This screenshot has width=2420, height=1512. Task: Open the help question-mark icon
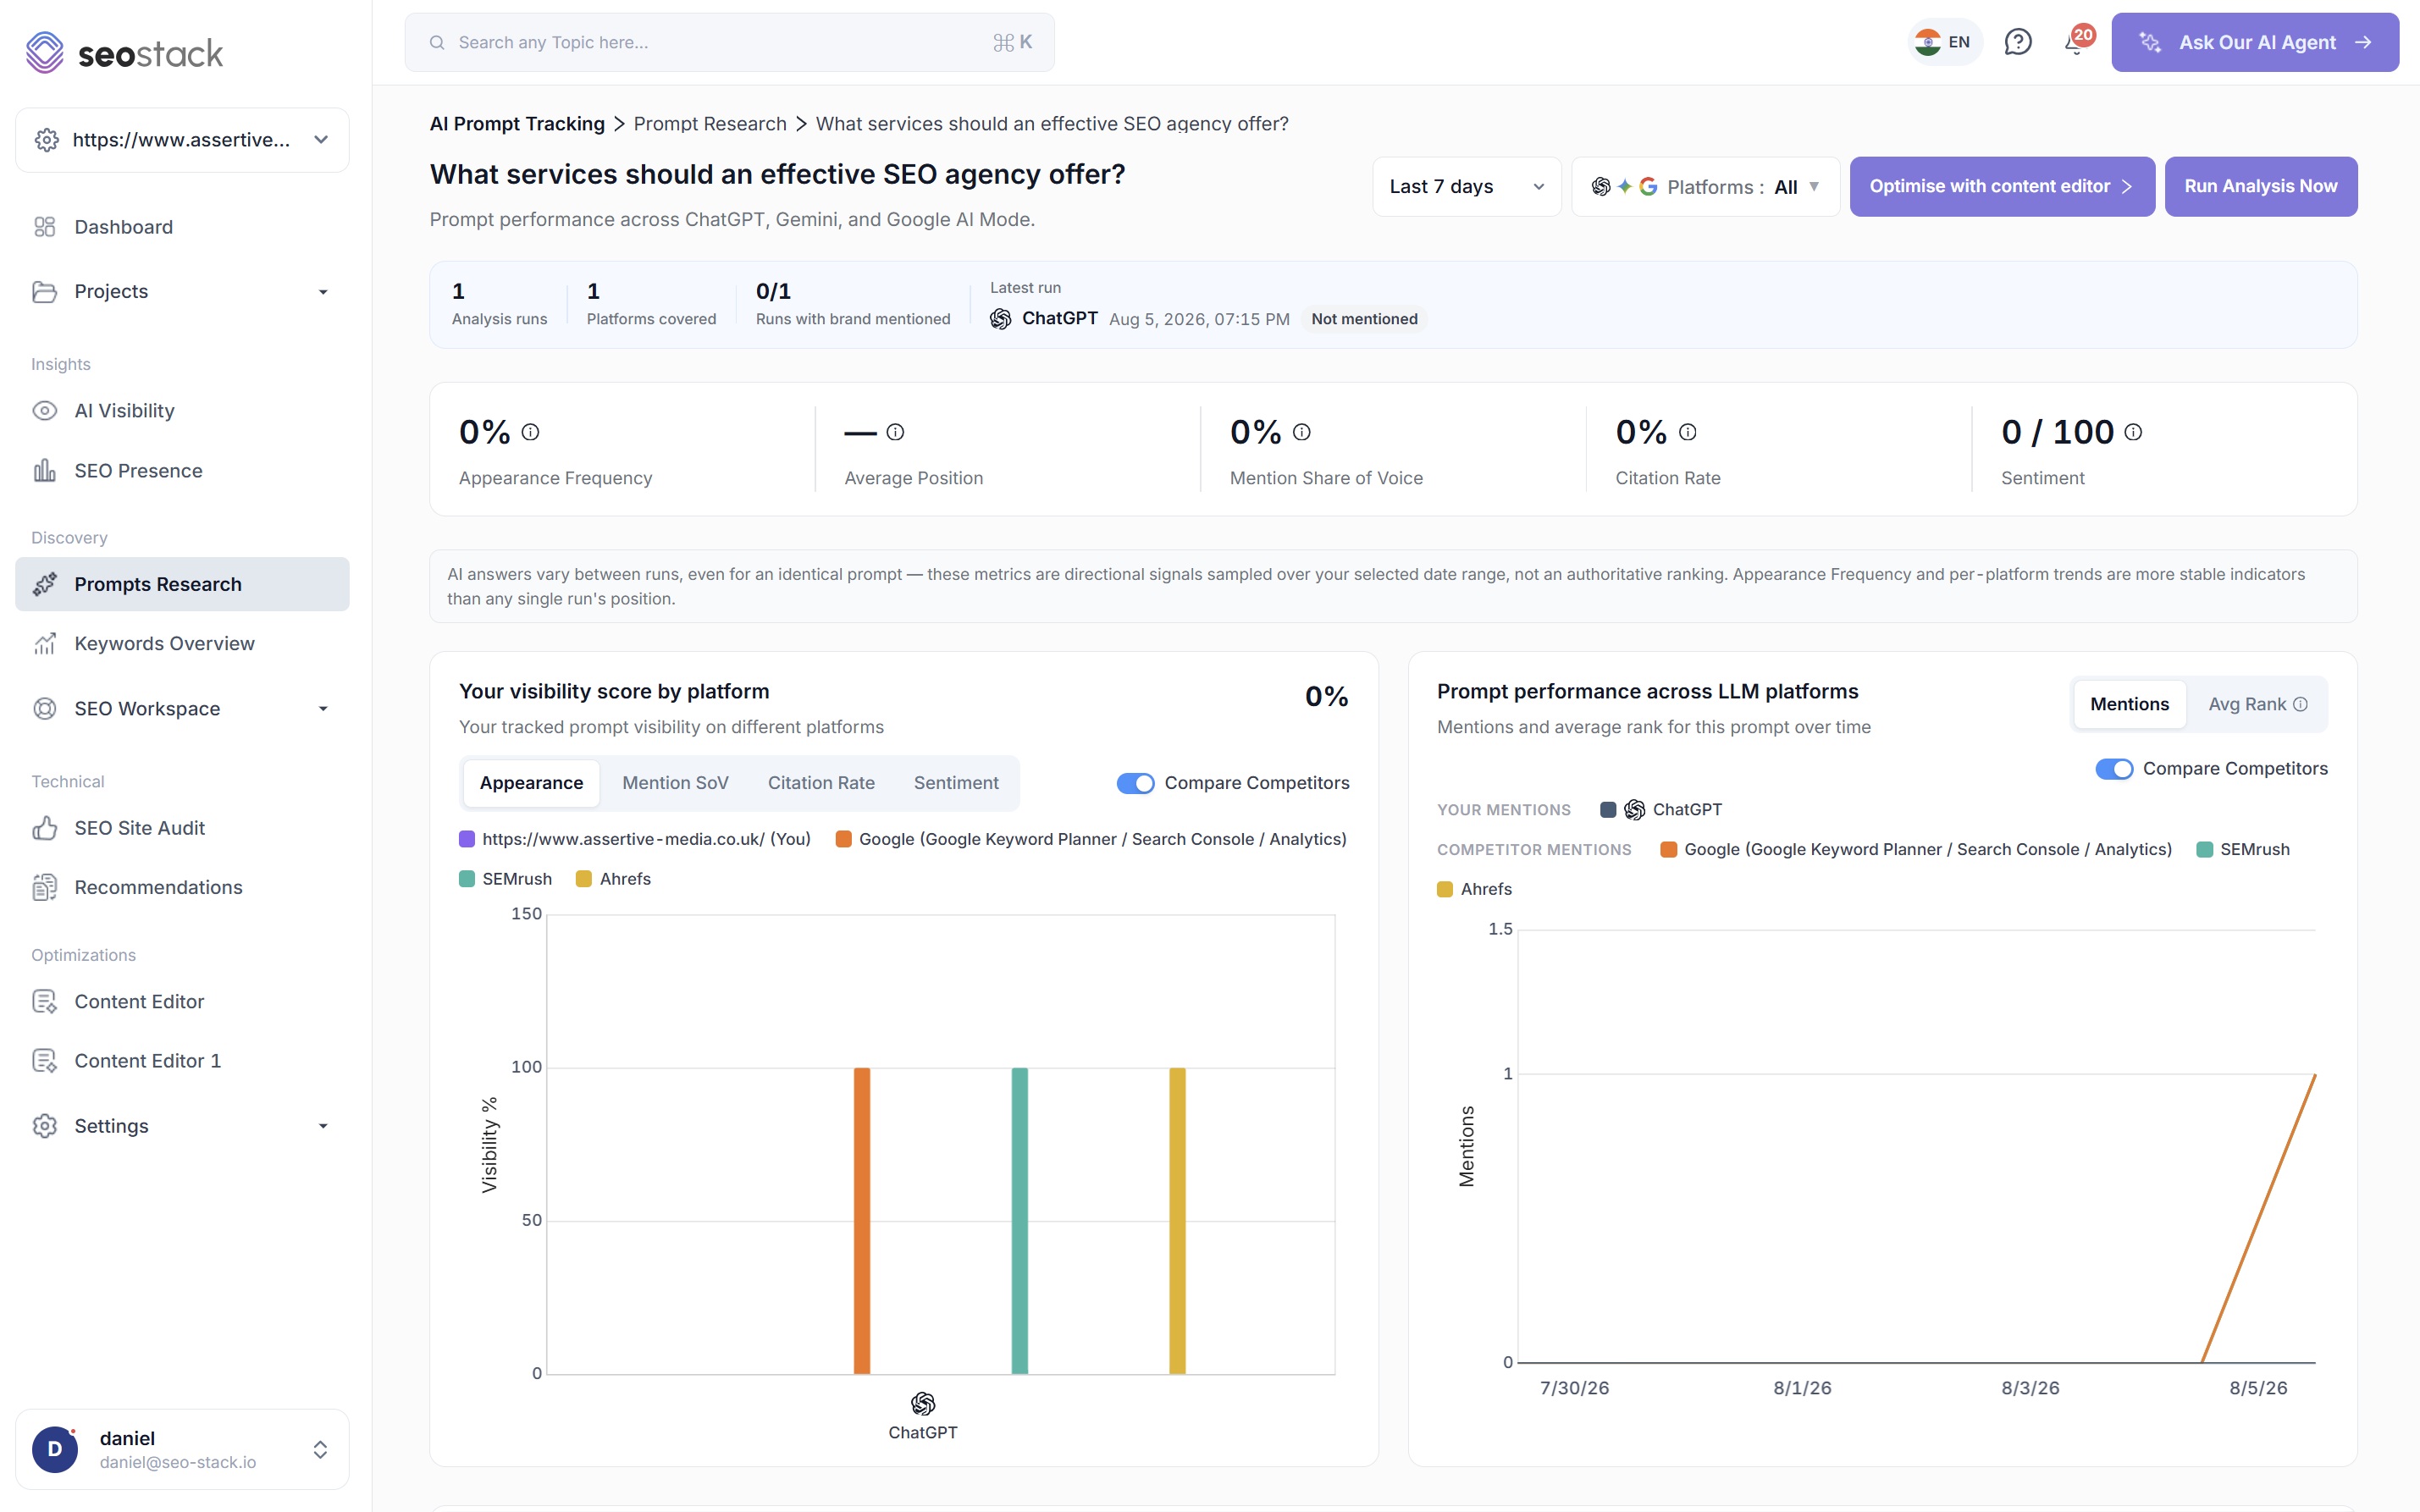click(2018, 42)
